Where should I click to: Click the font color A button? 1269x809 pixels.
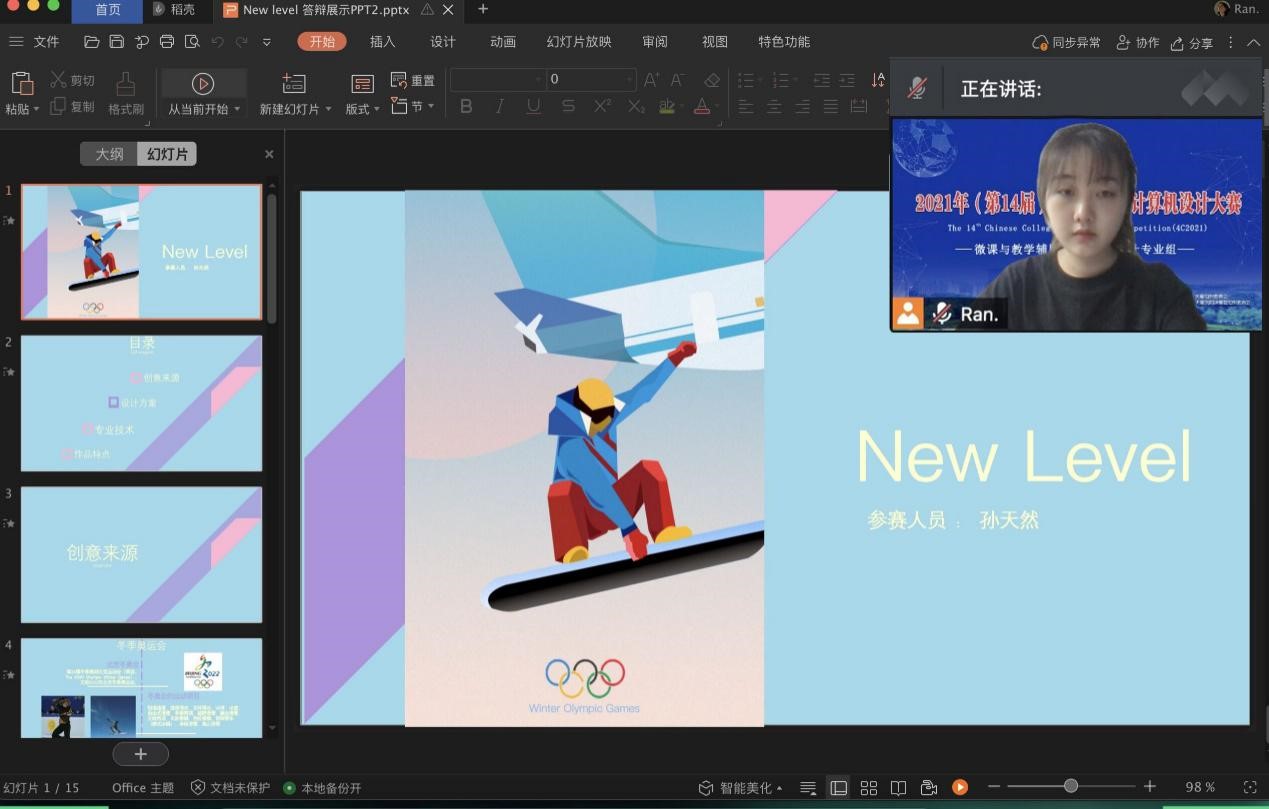pyautogui.click(x=702, y=106)
